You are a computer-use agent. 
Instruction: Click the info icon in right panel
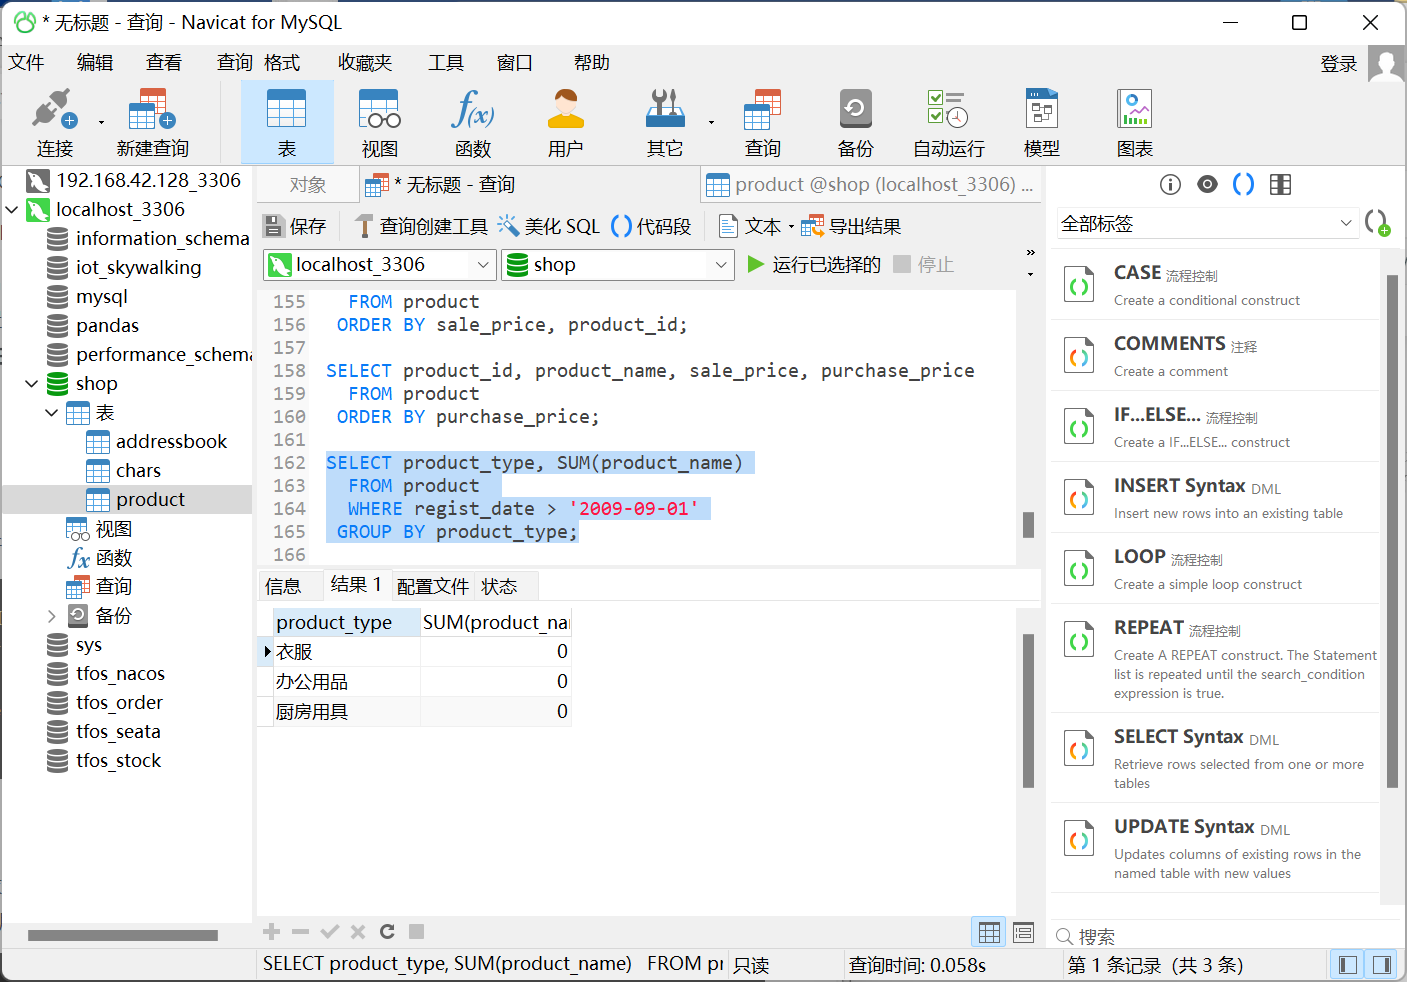tap(1170, 184)
